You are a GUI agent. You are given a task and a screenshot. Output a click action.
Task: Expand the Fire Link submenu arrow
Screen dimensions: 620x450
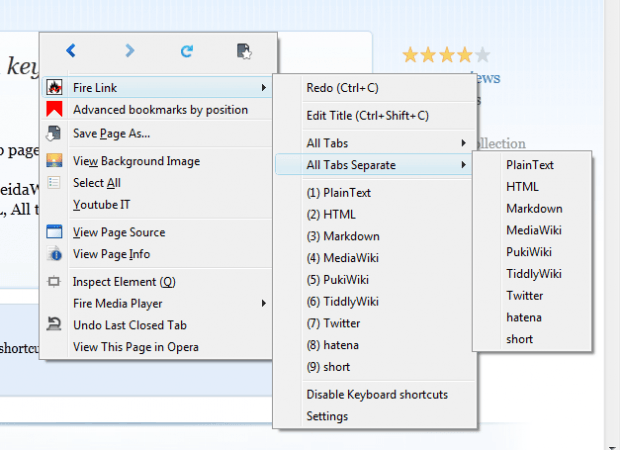[x=264, y=87]
